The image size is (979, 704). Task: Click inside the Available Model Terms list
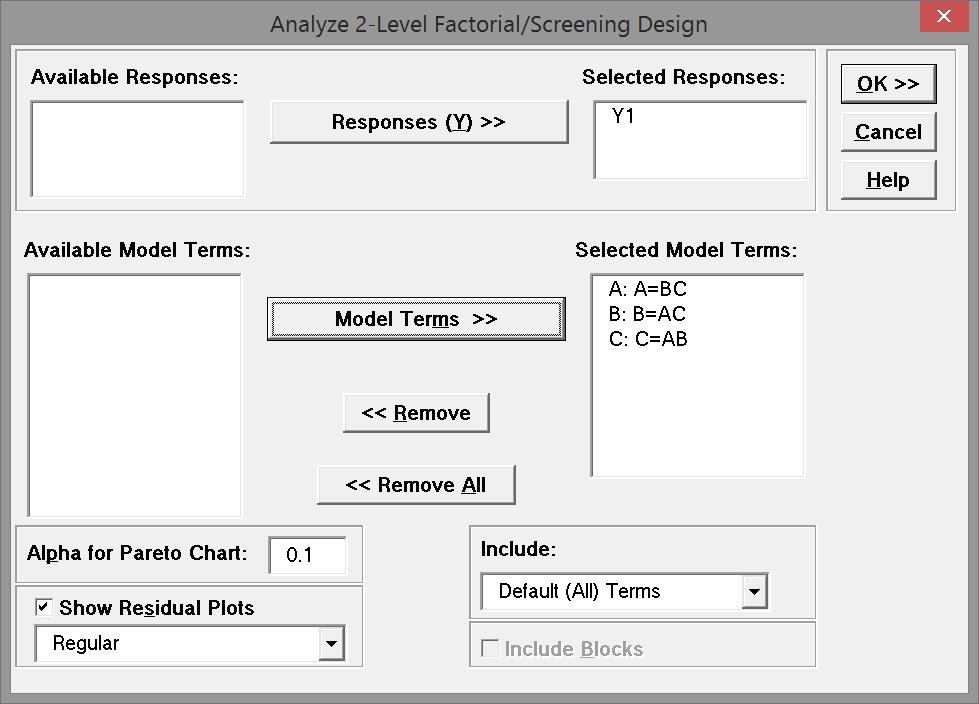point(134,395)
